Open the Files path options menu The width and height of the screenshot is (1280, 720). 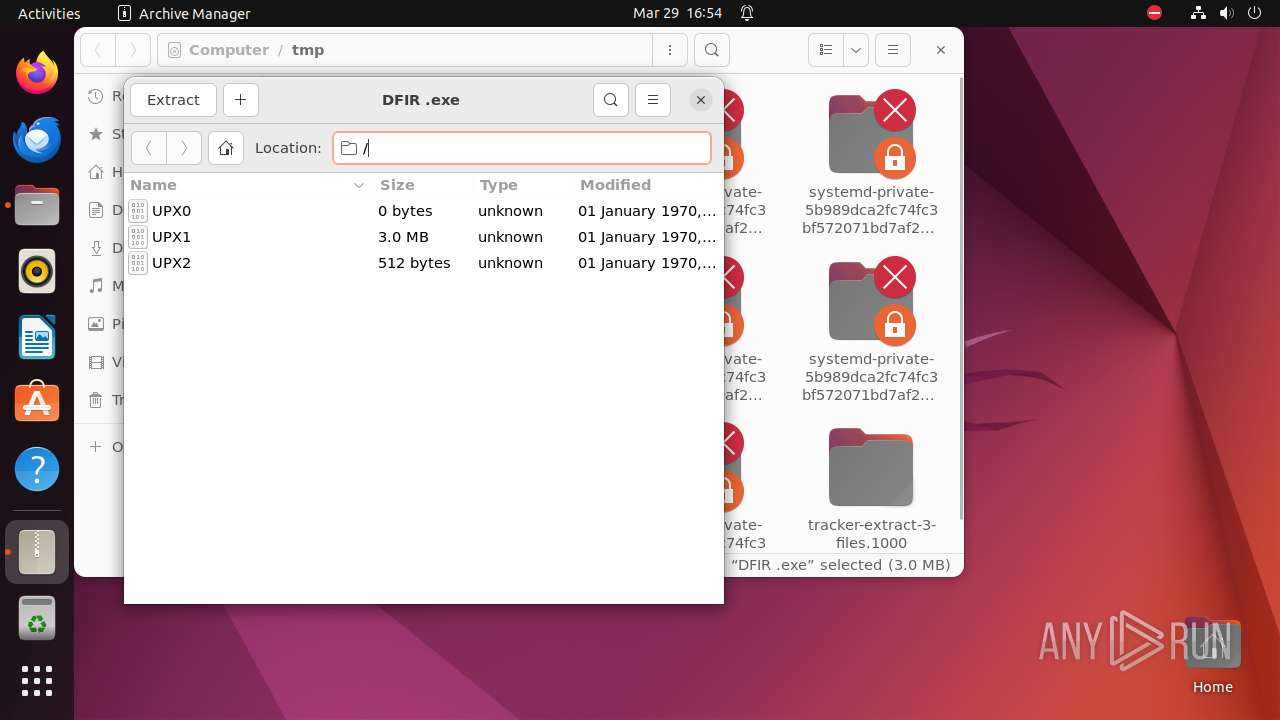(x=669, y=50)
